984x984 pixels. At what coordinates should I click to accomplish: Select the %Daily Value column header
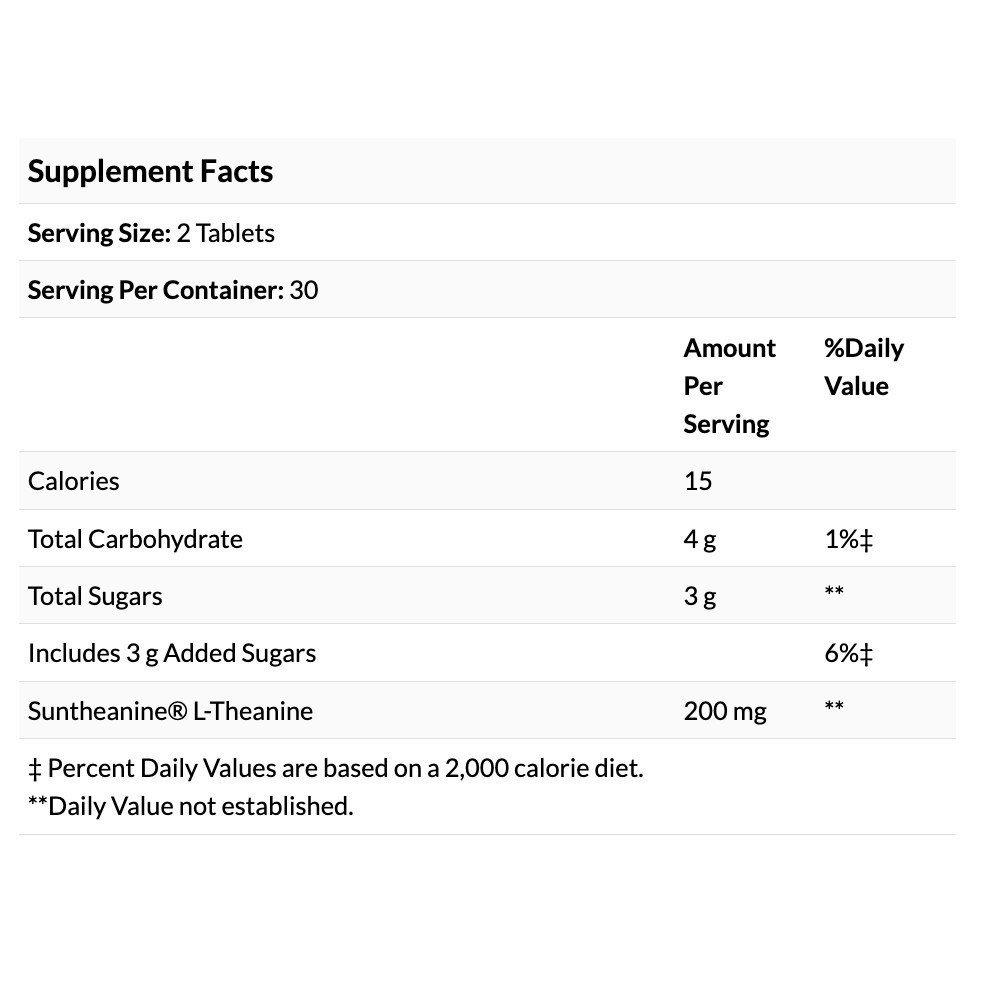click(x=863, y=366)
